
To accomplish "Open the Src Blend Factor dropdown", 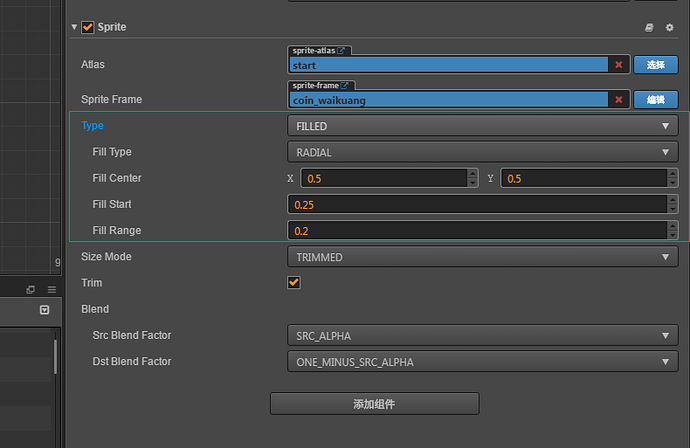I will [482, 336].
